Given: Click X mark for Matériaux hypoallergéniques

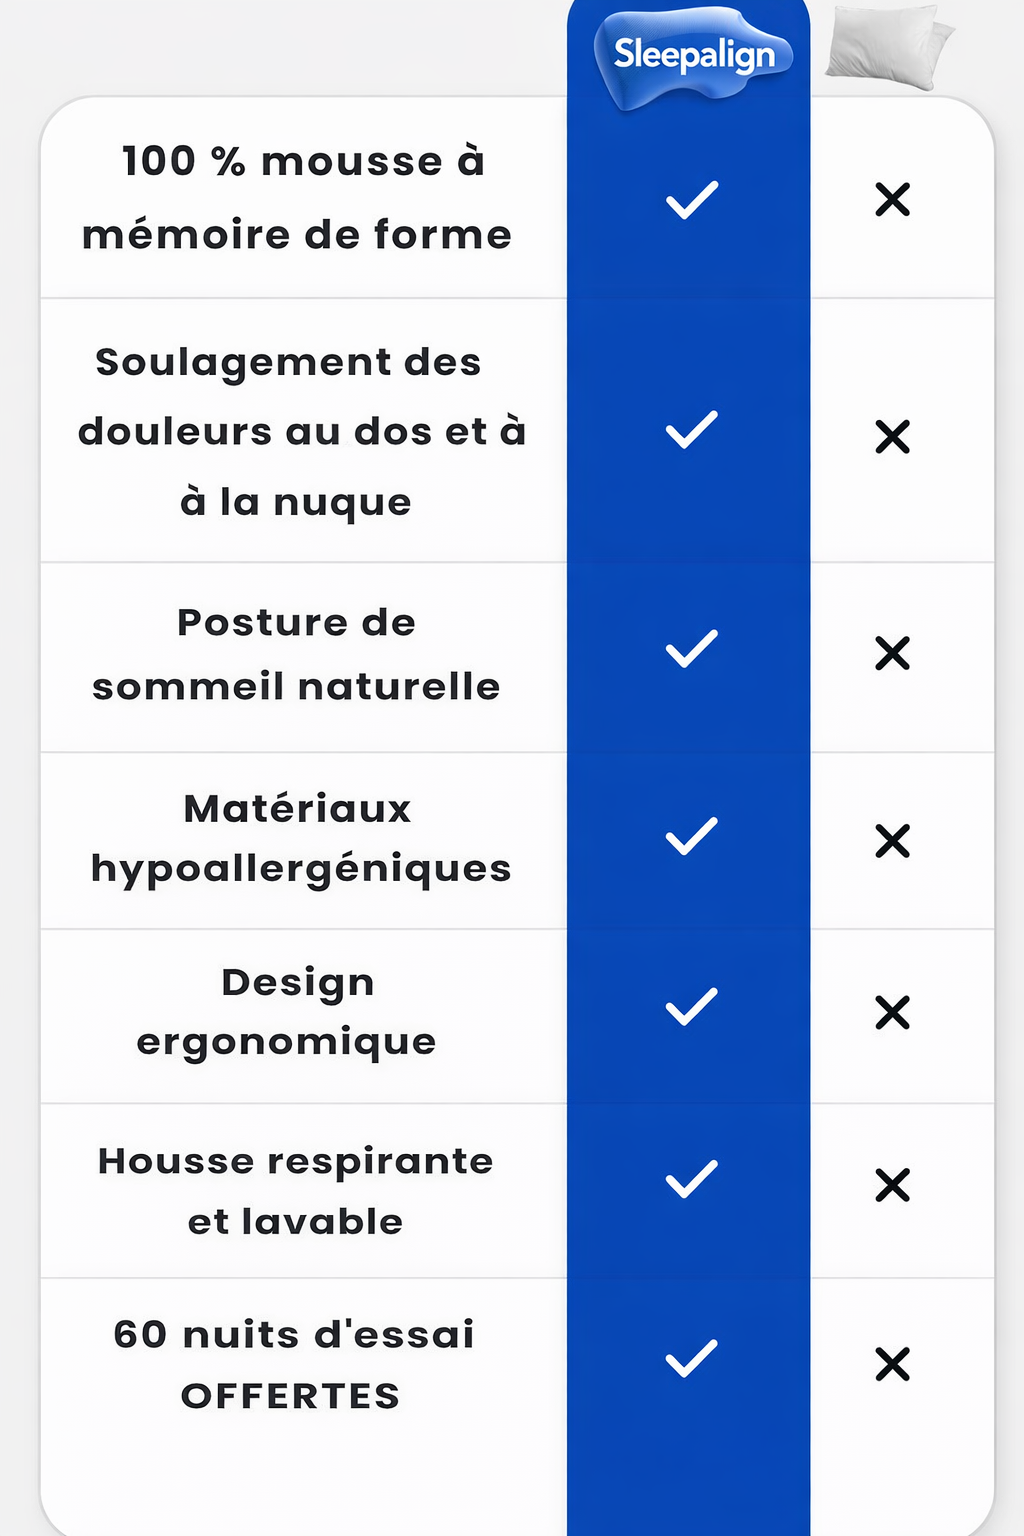Looking at the screenshot, I should pyautogui.click(x=892, y=841).
